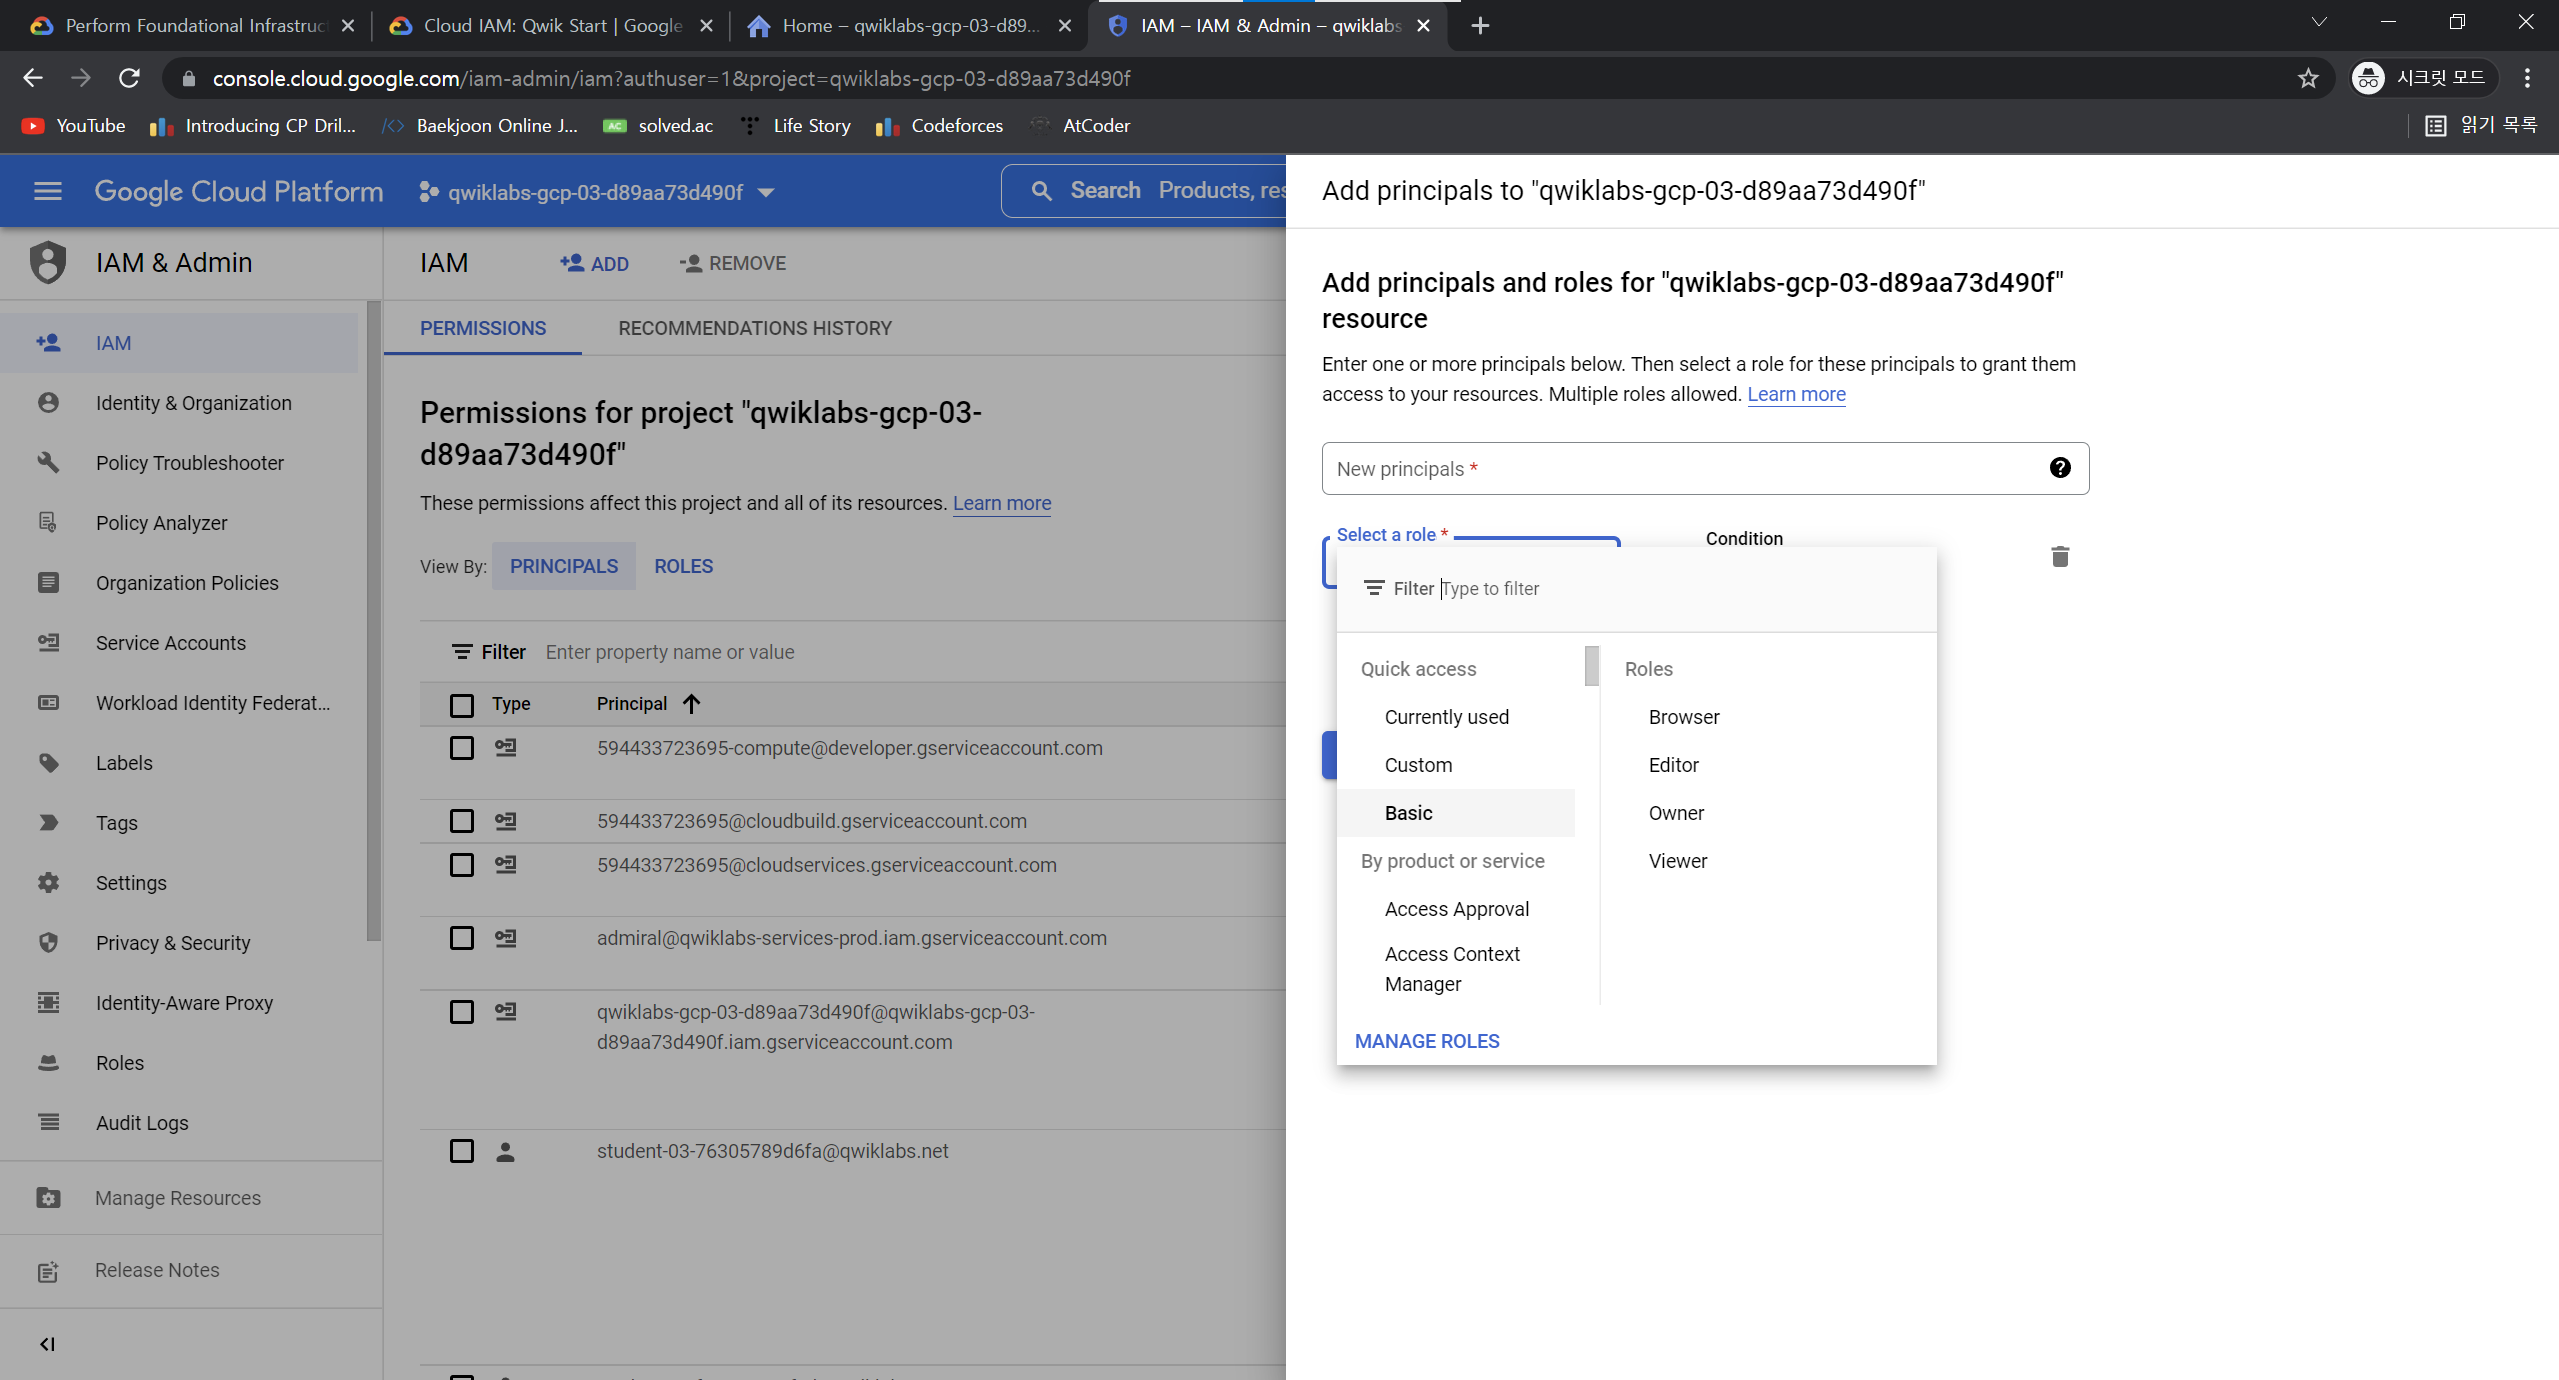Expand the project selector dropdown arrow
Viewport: 2559px width, 1380px height.
[x=766, y=192]
